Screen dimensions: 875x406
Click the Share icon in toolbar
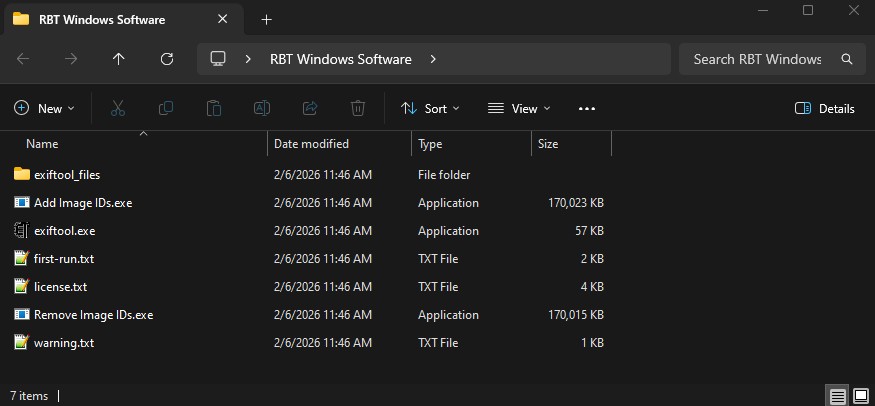(x=310, y=108)
